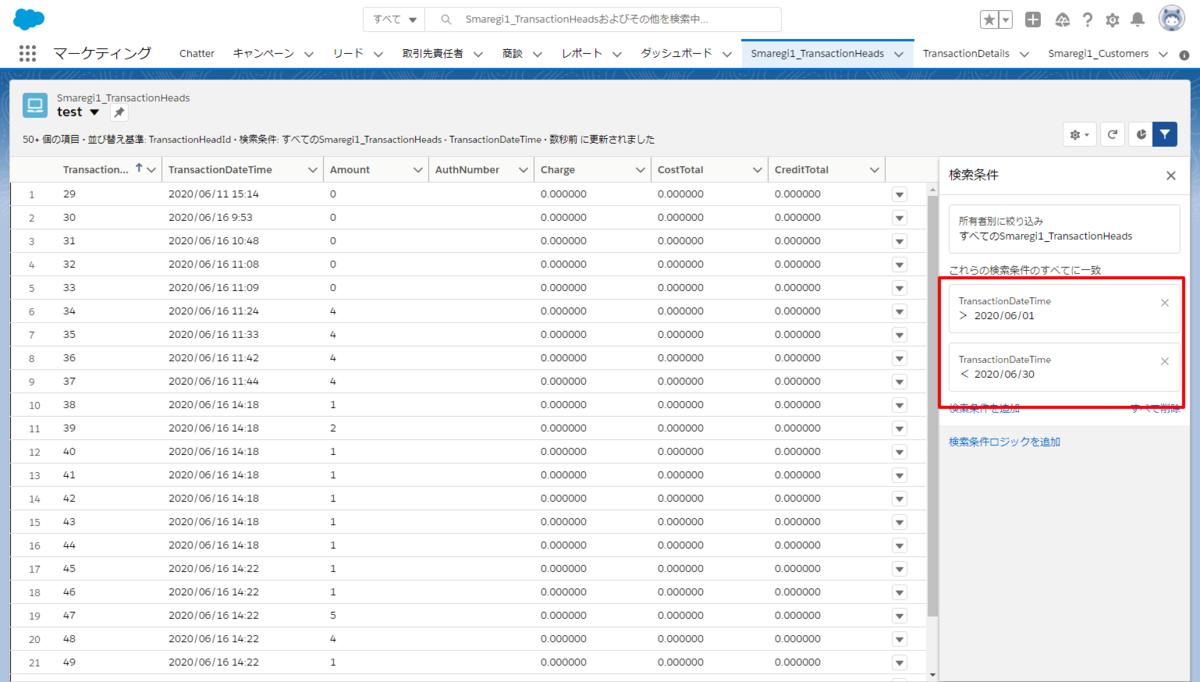This screenshot has width=1200, height=682.
Task: Open row actions dropdown for record 29
Action: click(x=899, y=194)
